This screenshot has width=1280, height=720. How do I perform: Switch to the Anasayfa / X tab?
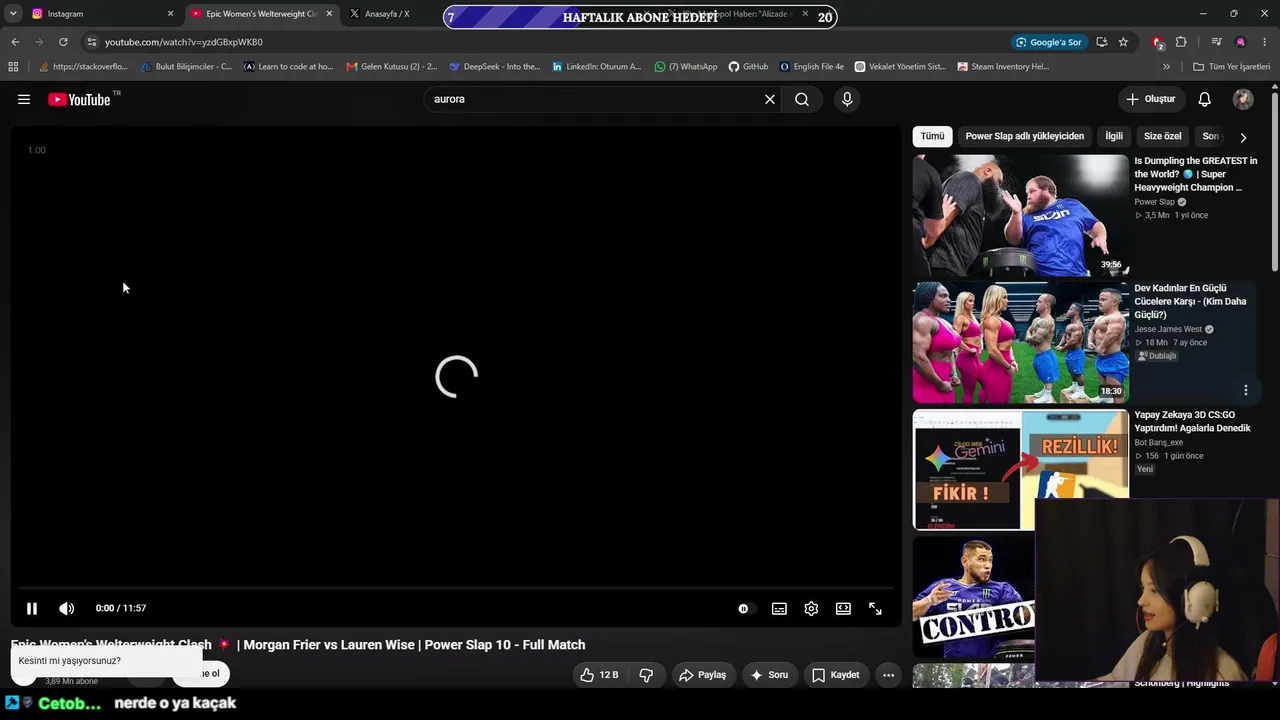pyautogui.click(x=386, y=14)
